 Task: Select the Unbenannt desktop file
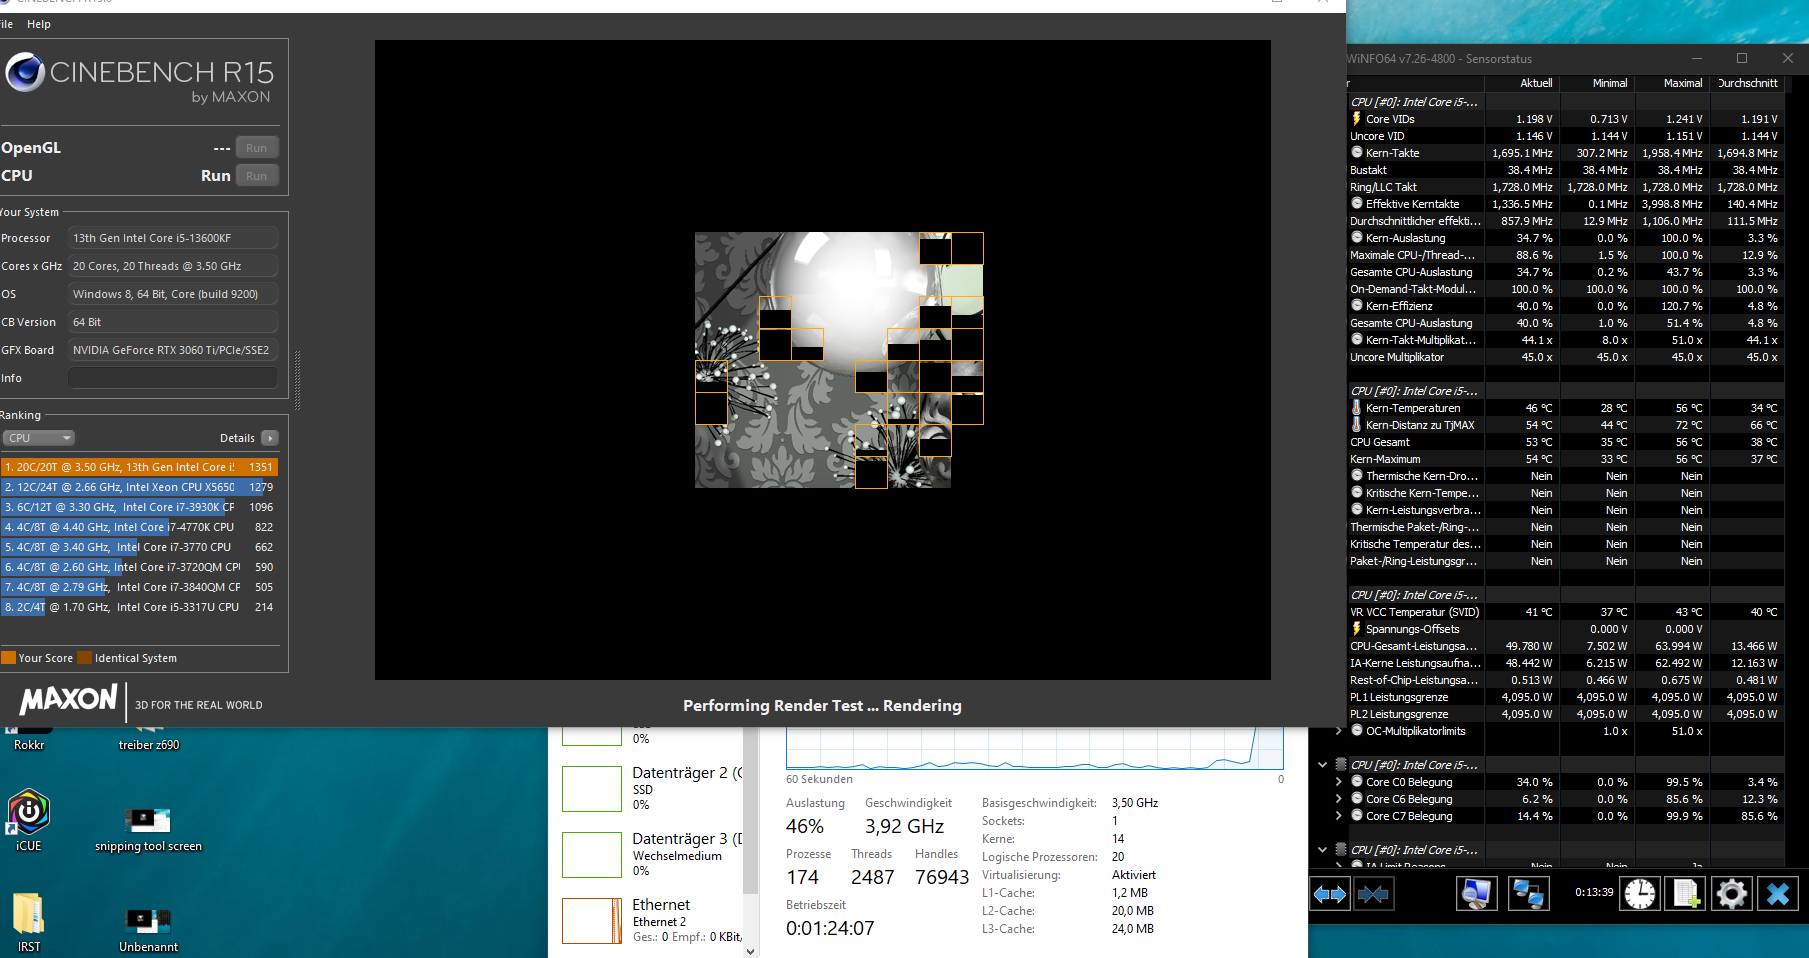pyautogui.click(x=148, y=930)
